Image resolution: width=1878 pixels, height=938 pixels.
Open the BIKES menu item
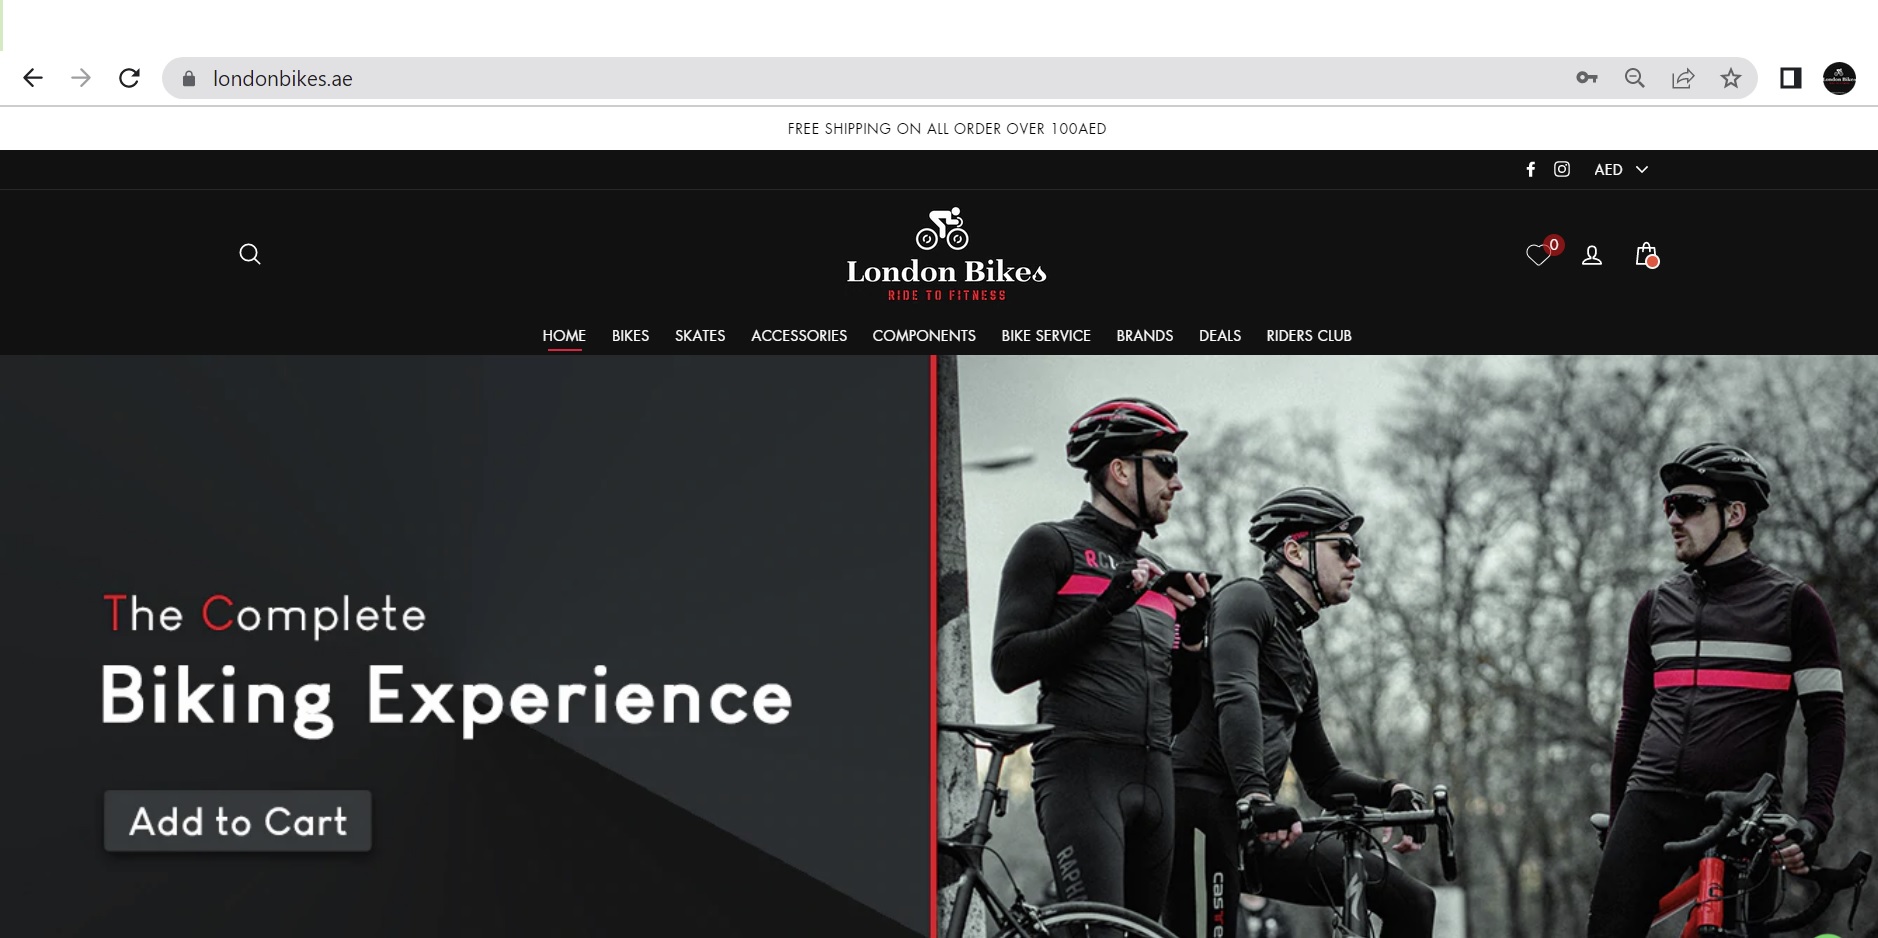pyautogui.click(x=630, y=336)
